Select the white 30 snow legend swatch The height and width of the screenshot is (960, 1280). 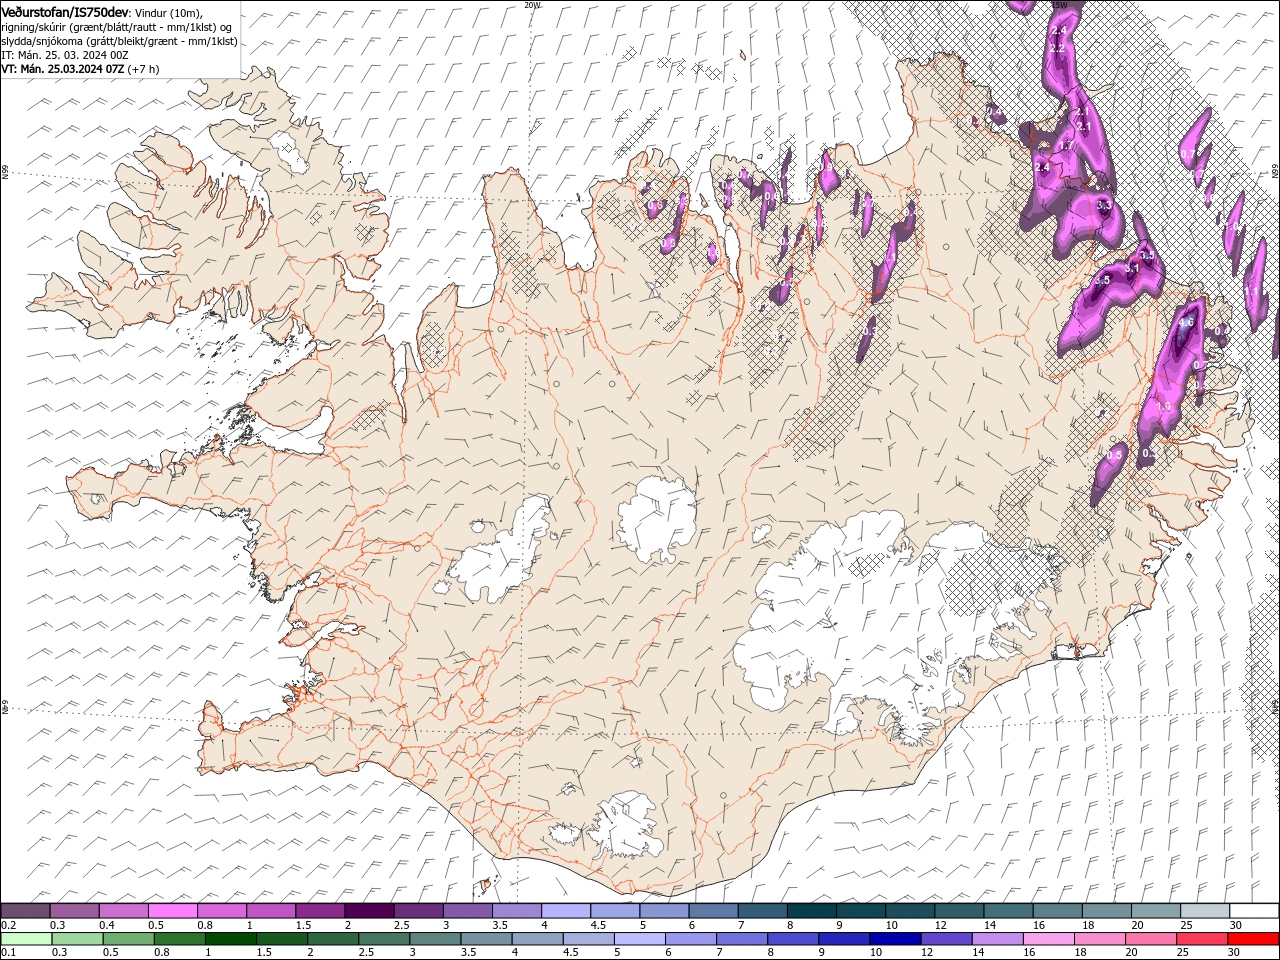(x=1254, y=911)
